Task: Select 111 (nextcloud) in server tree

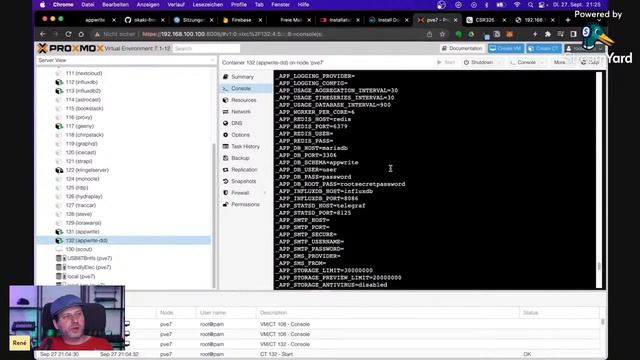Action: (84, 73)
